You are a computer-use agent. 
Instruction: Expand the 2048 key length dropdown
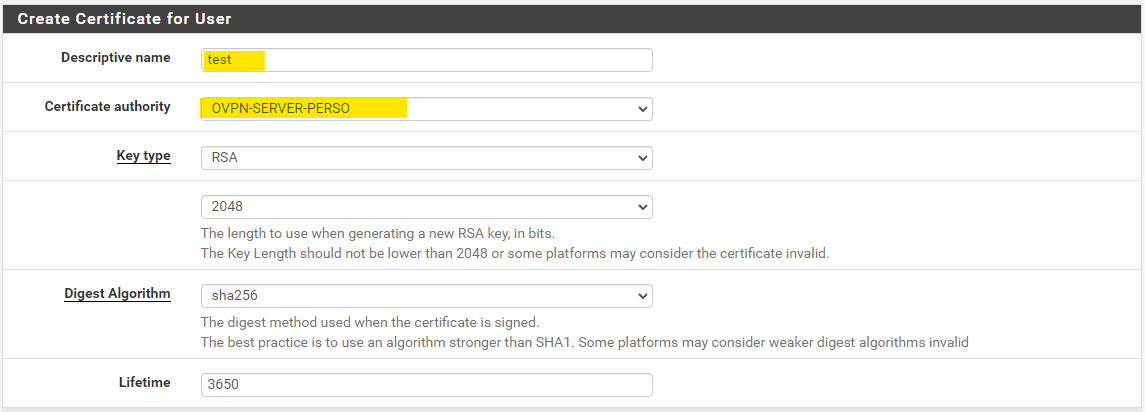[426, 206]
